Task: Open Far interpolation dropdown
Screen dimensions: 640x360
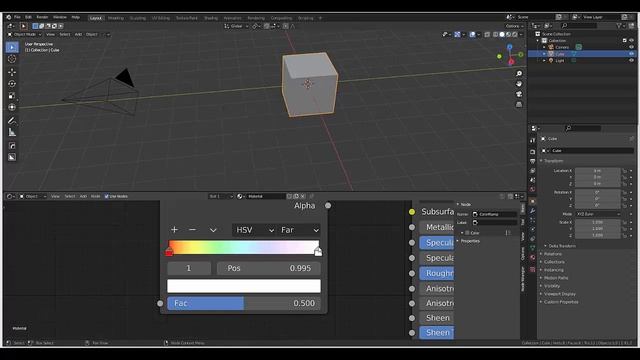Action: 299,230
